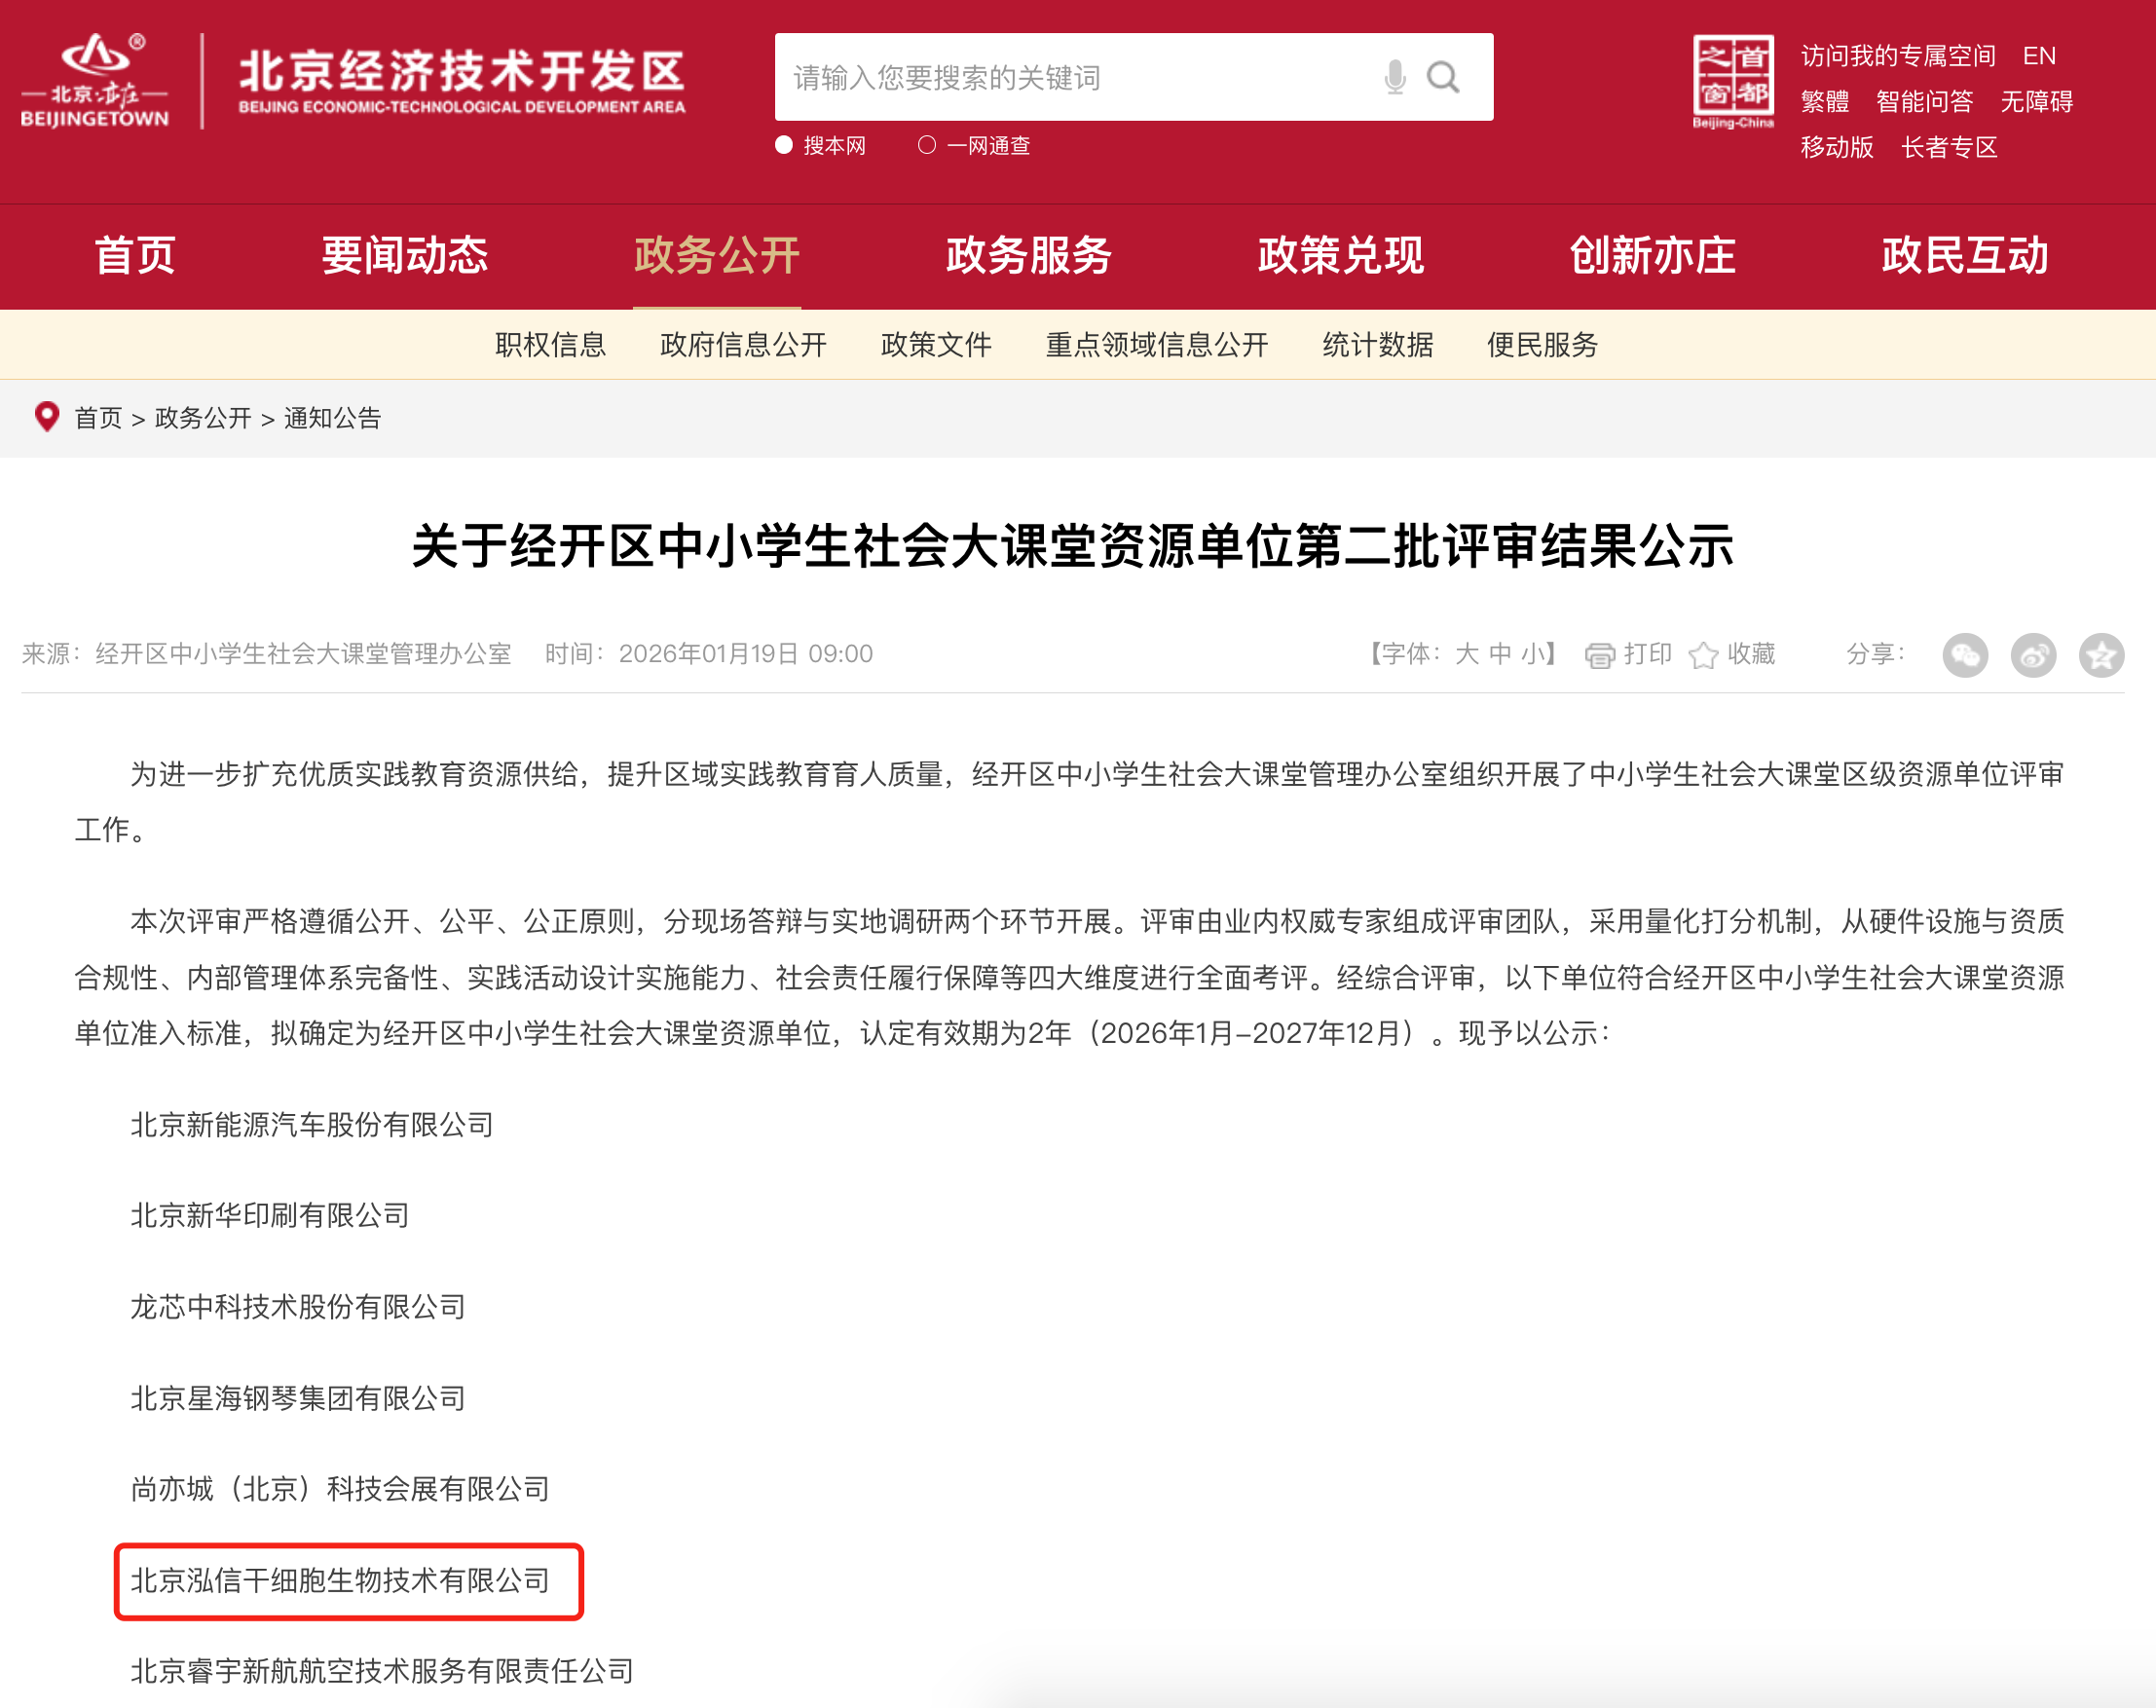
Task: Click 尚亦城（北京）科技会展有限公司 in the list
Action: pos(340,1489)
